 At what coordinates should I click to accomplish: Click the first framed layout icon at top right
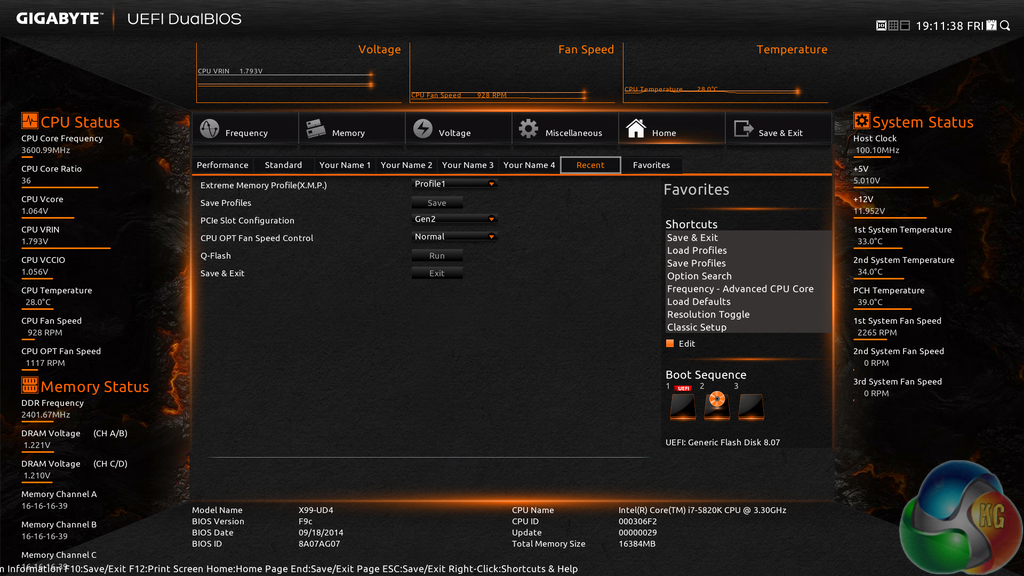pos(881,25)
